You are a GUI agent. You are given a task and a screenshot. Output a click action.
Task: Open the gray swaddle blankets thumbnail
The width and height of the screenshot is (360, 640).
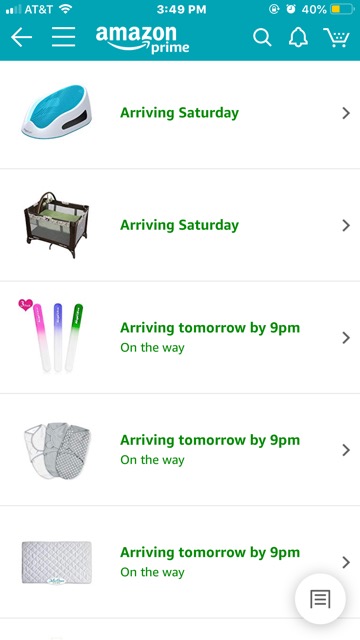(x=57, y=450)
